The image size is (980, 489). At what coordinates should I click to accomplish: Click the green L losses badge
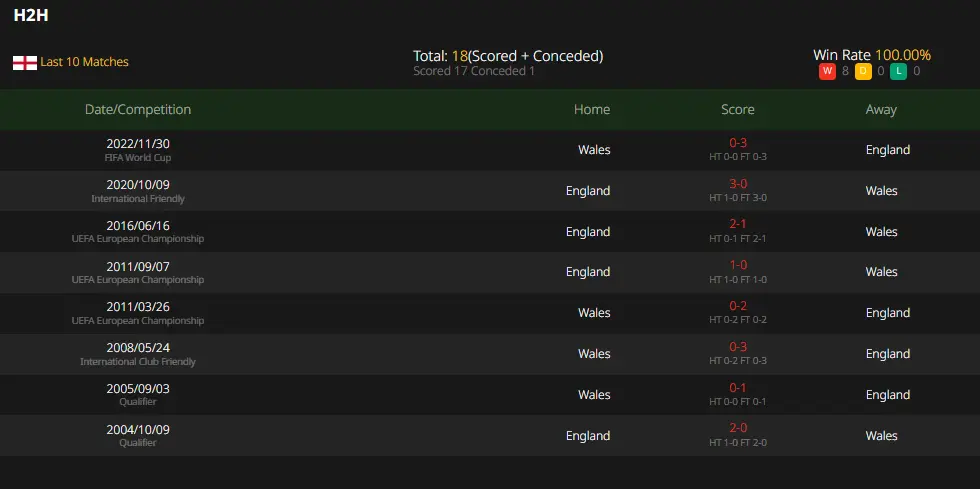[899, 71]
